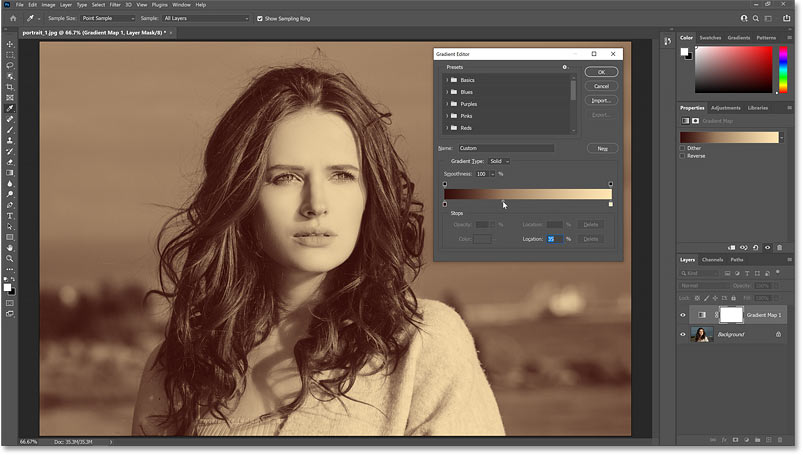Screen dimensions: 803x455
Task: Open the Search icon at top right
Action: point(756,18)
